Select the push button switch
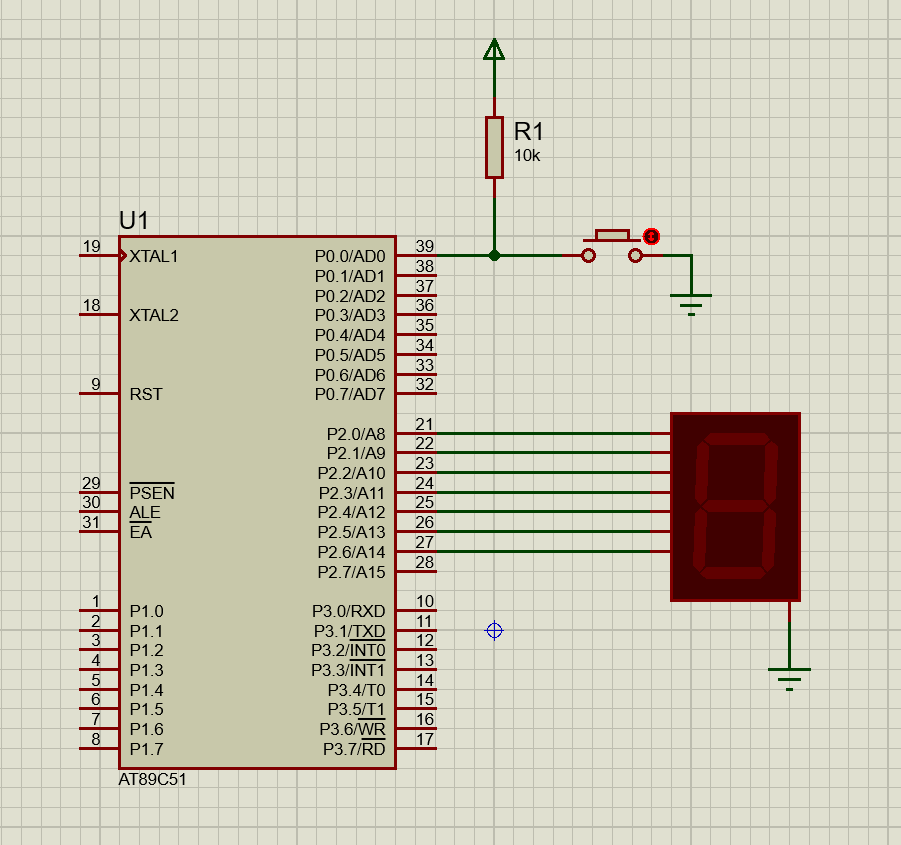Screen dimensions: 901x845 click(x=612, y=246)
